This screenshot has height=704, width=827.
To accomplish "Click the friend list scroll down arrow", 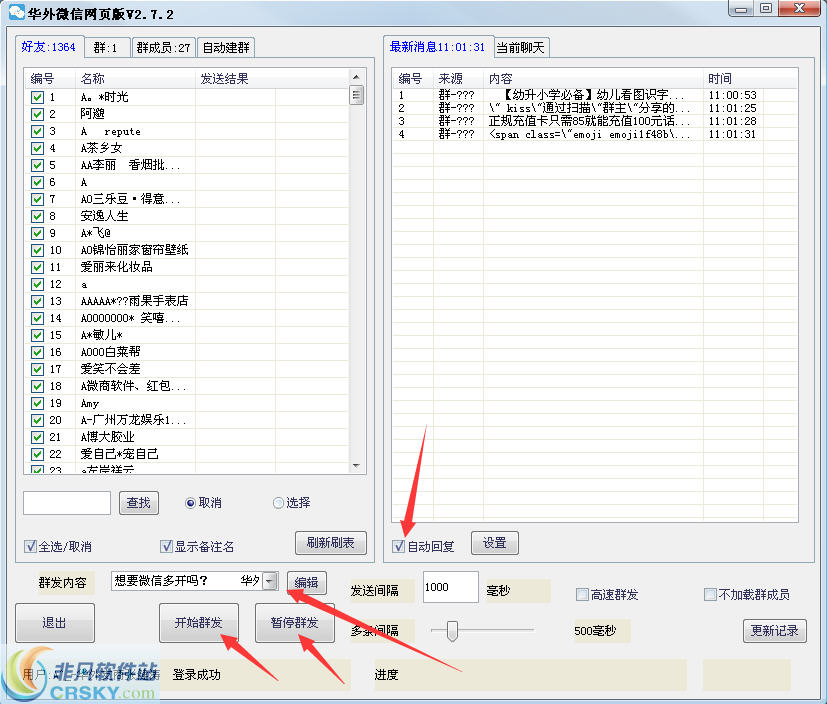I will coord(357,466).
